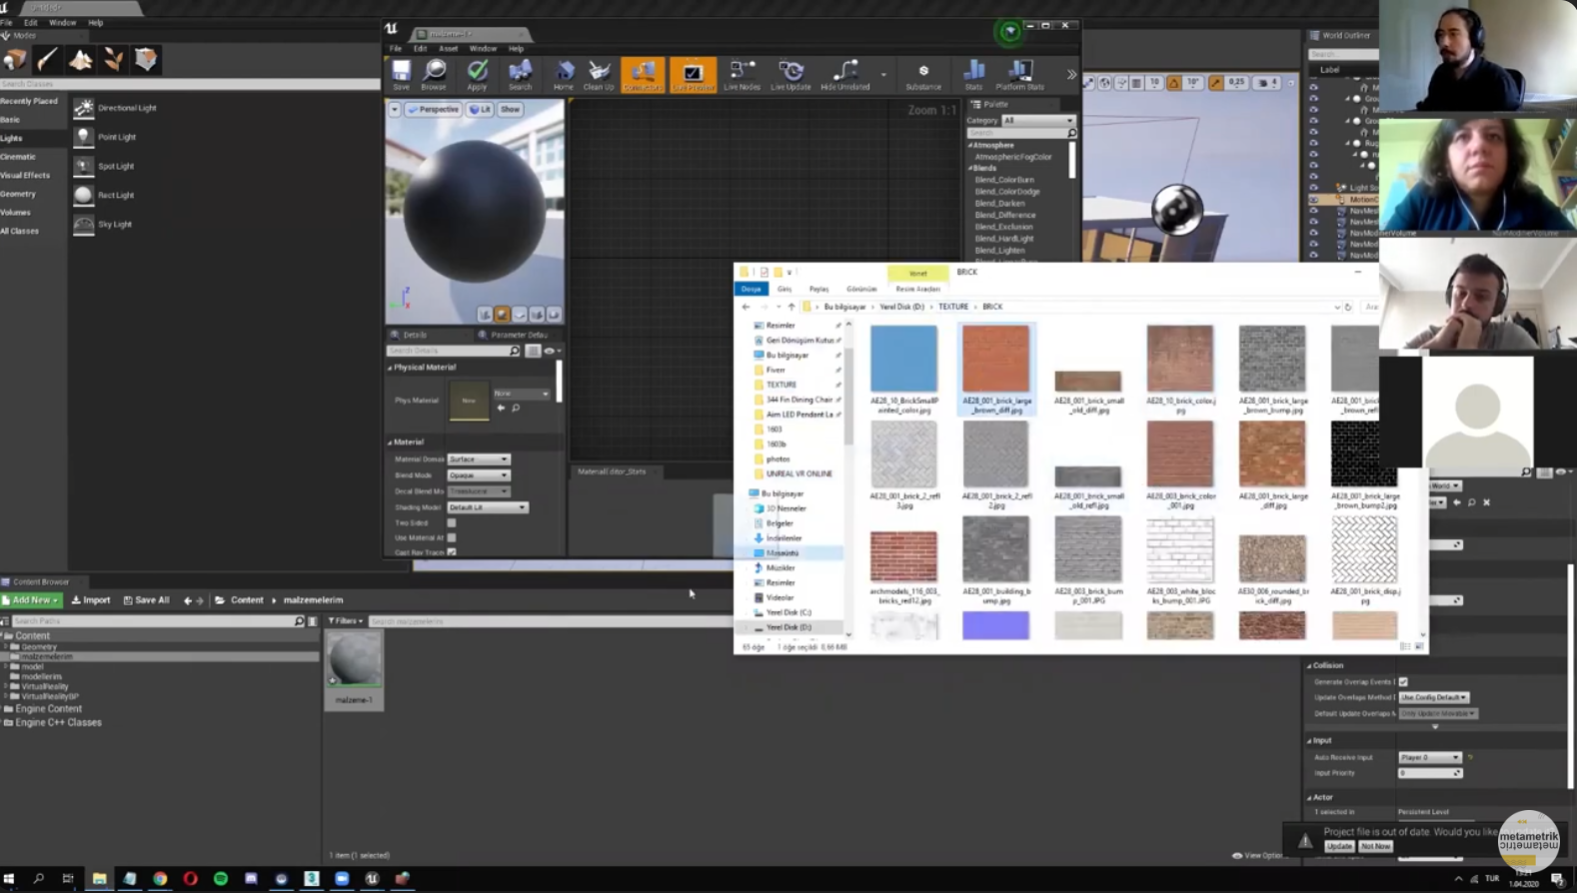Open the Dosya tab in File Explorer

point(751,289)
